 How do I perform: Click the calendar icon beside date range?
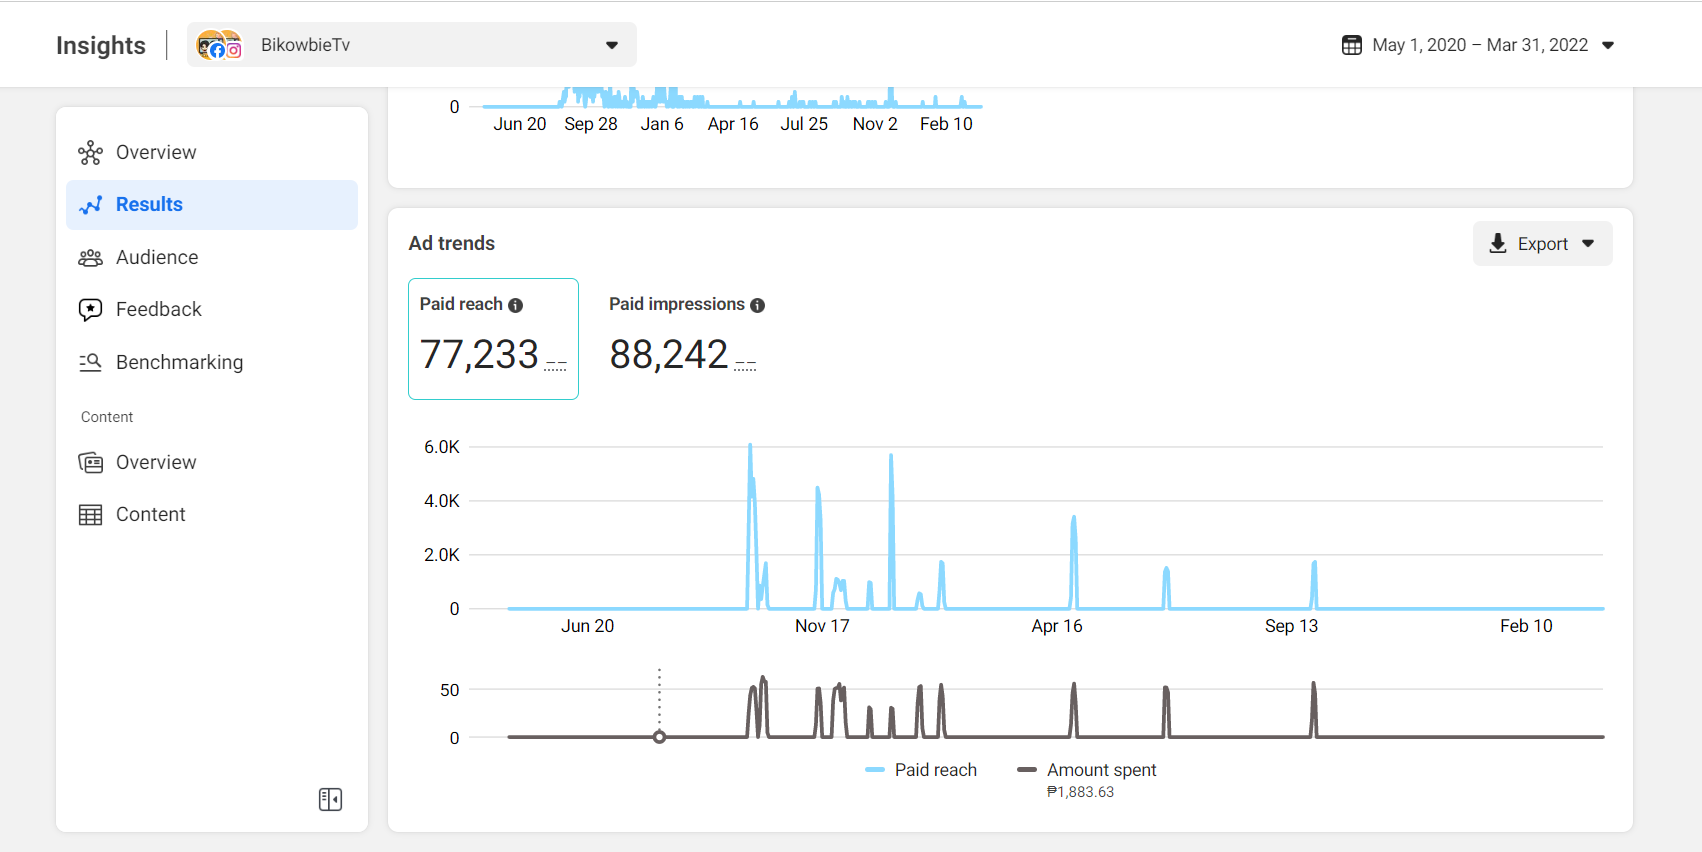1352,45
